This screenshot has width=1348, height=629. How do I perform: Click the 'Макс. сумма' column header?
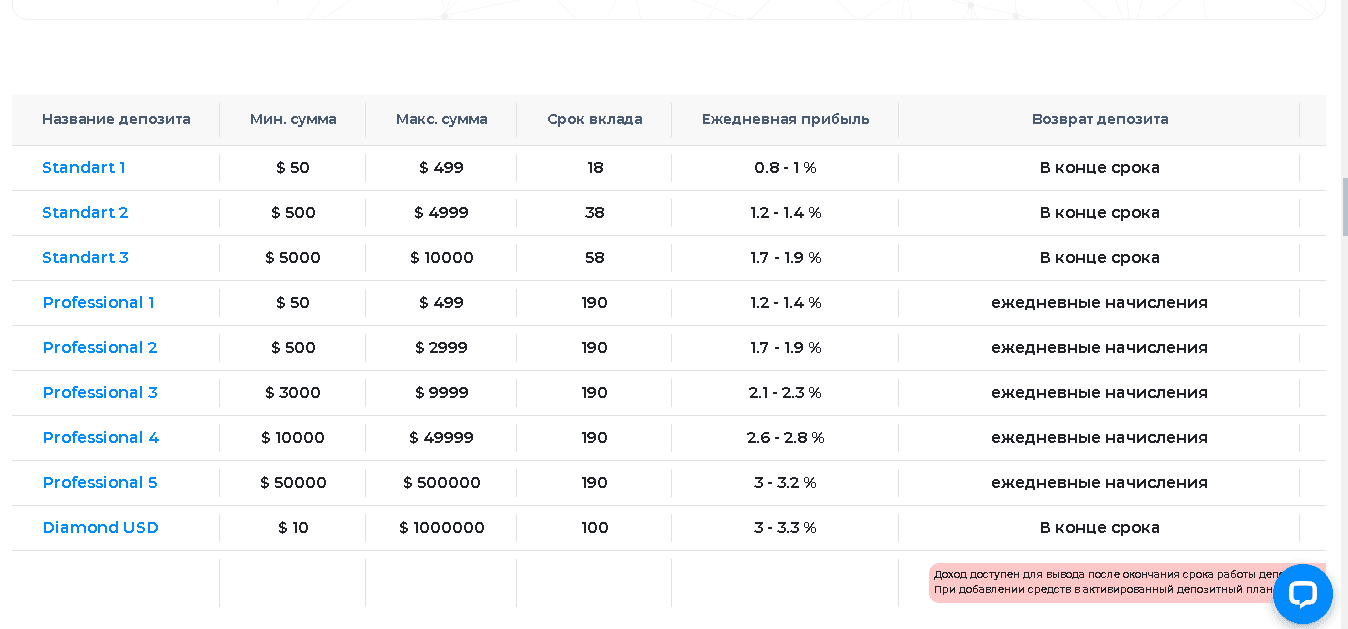[x=441, y=120]
